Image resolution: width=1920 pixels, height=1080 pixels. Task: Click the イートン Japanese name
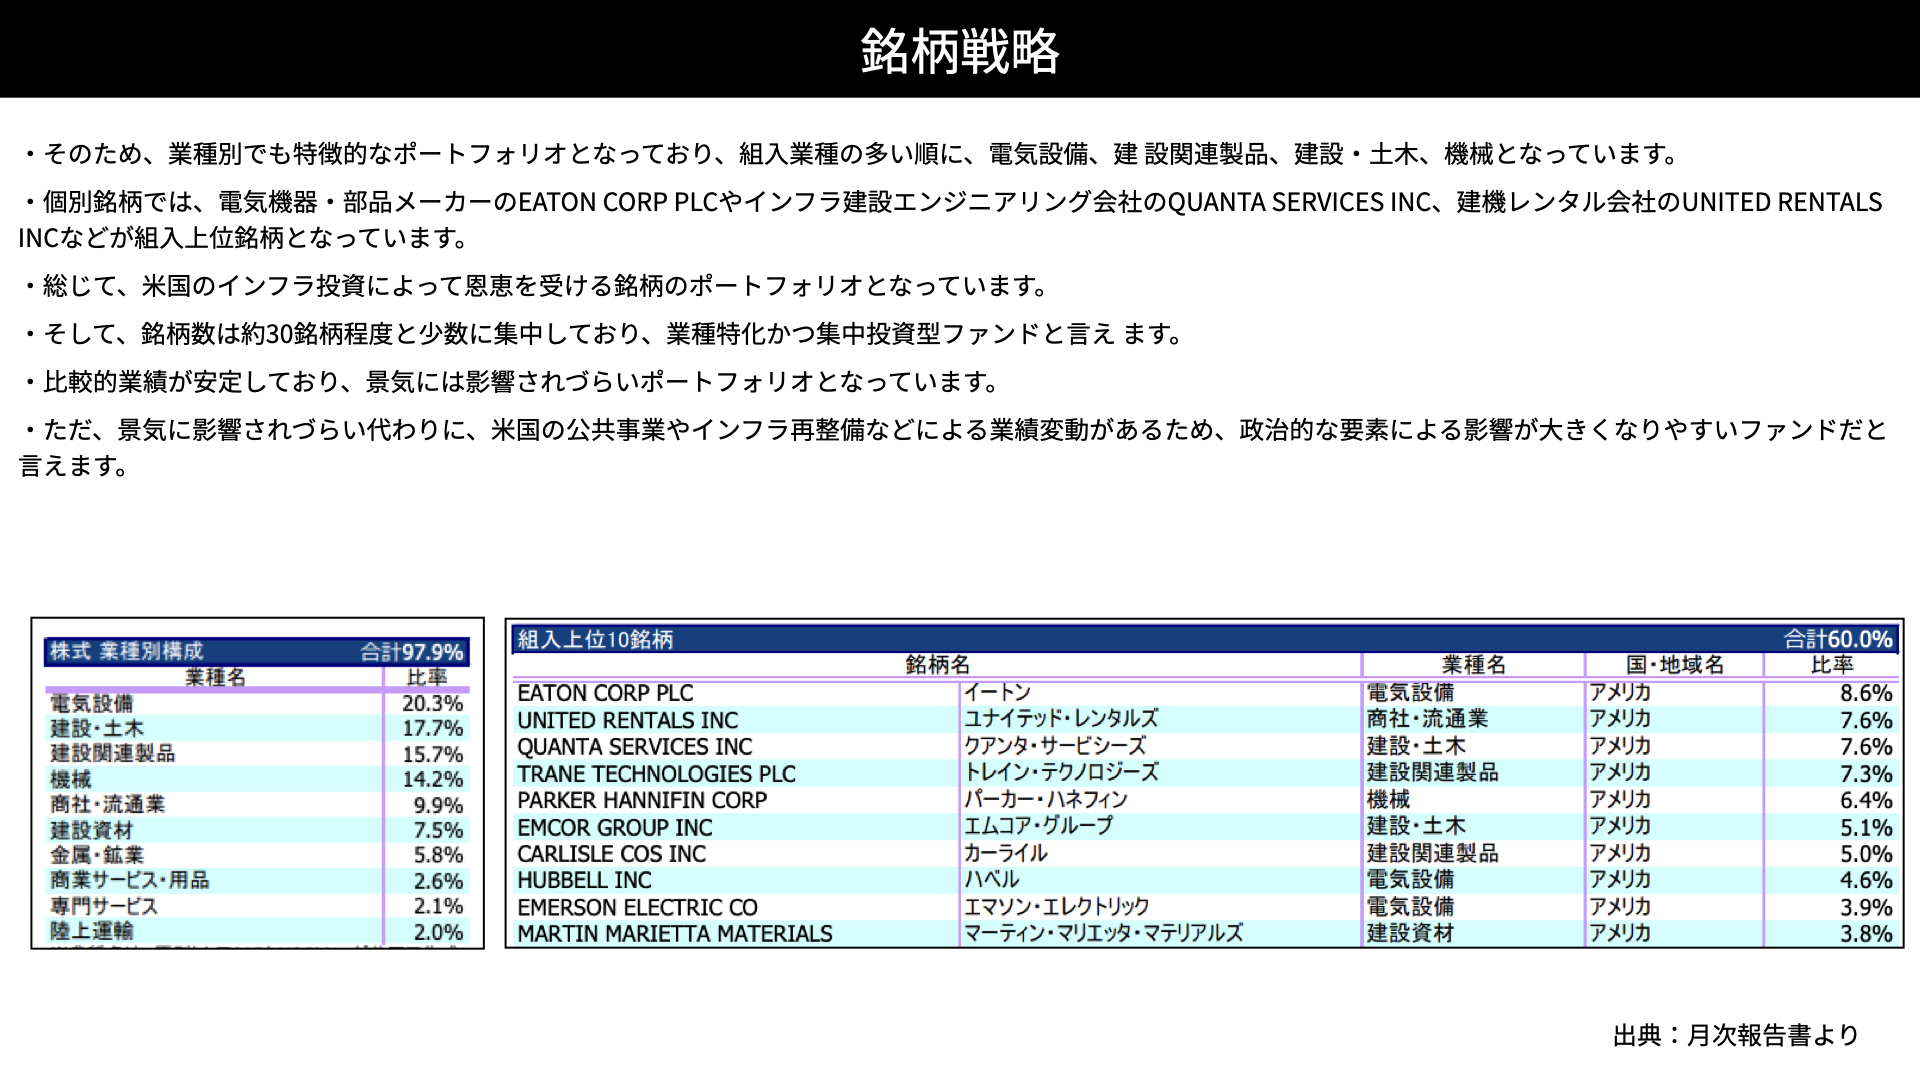point(997,692)
